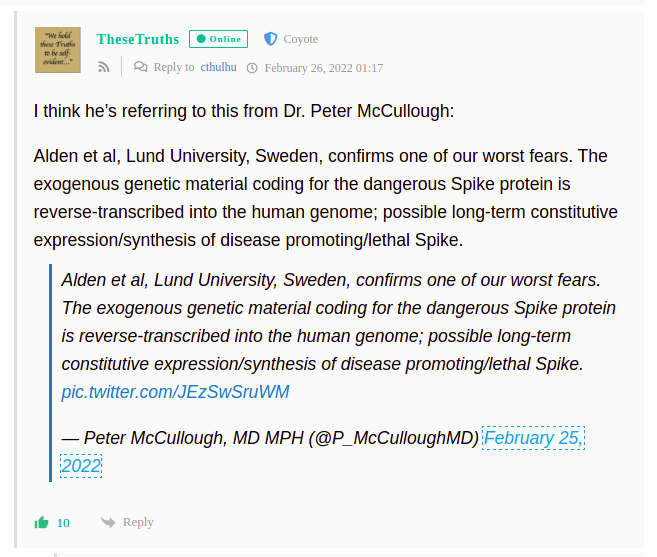Click the Coyote rank label
Image resolution: width=657 pixels, height=557 pixels.
[x=300, y=39]
